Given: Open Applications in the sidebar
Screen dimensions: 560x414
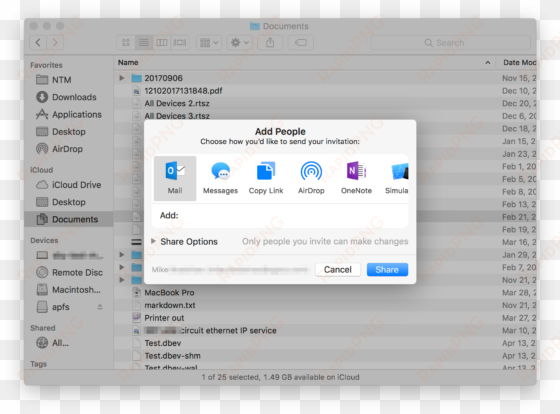Looking at the screenshot, I should click(69, 114).
